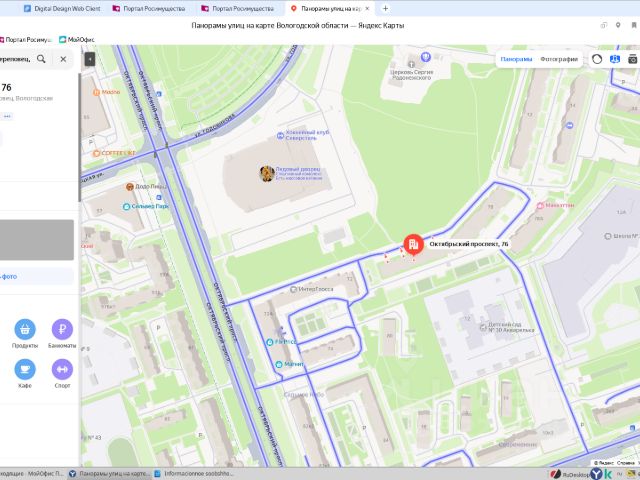Click the red Октябрьский проспект, 76 building marker

pyautogui.click(x=413, y=244)
